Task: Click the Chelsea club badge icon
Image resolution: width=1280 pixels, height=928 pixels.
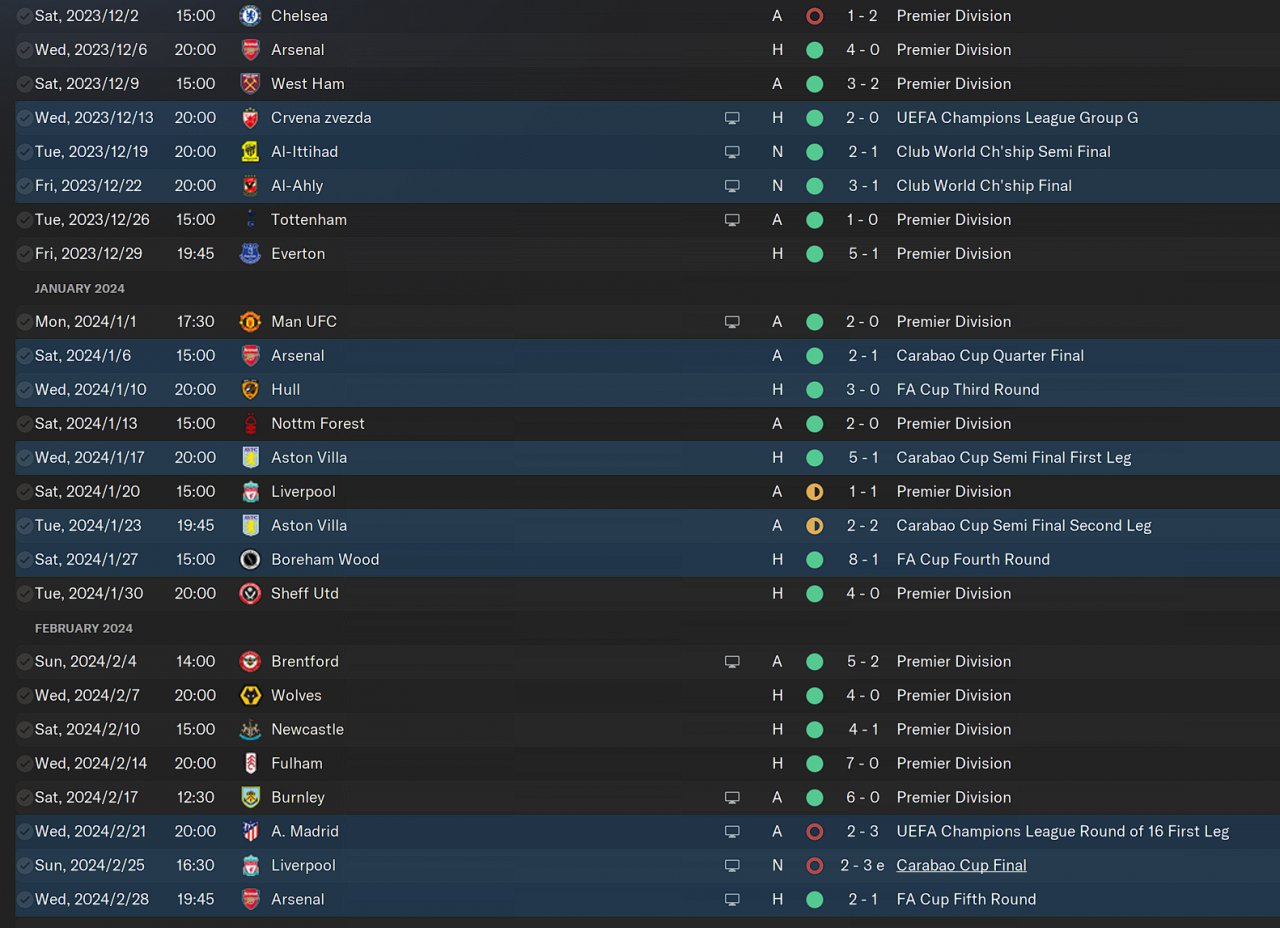Action: [250, 16]
